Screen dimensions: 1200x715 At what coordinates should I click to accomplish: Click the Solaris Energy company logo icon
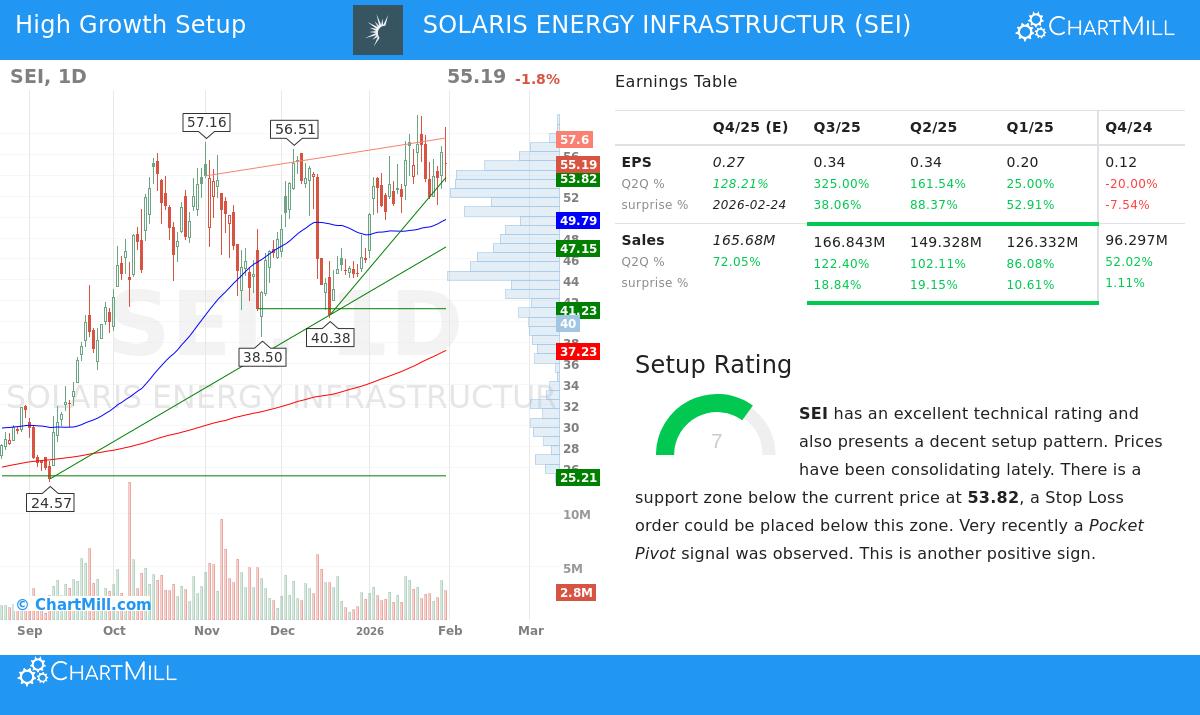coord(378,29)
